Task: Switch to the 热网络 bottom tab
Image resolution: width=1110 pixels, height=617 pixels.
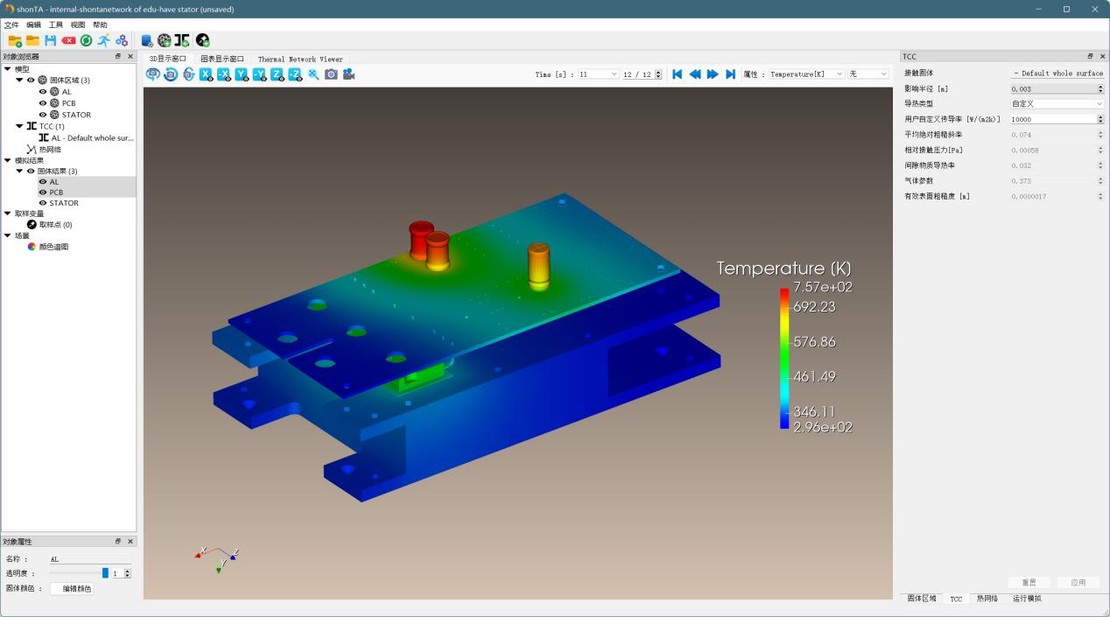Action: click(x=987, y=599)
